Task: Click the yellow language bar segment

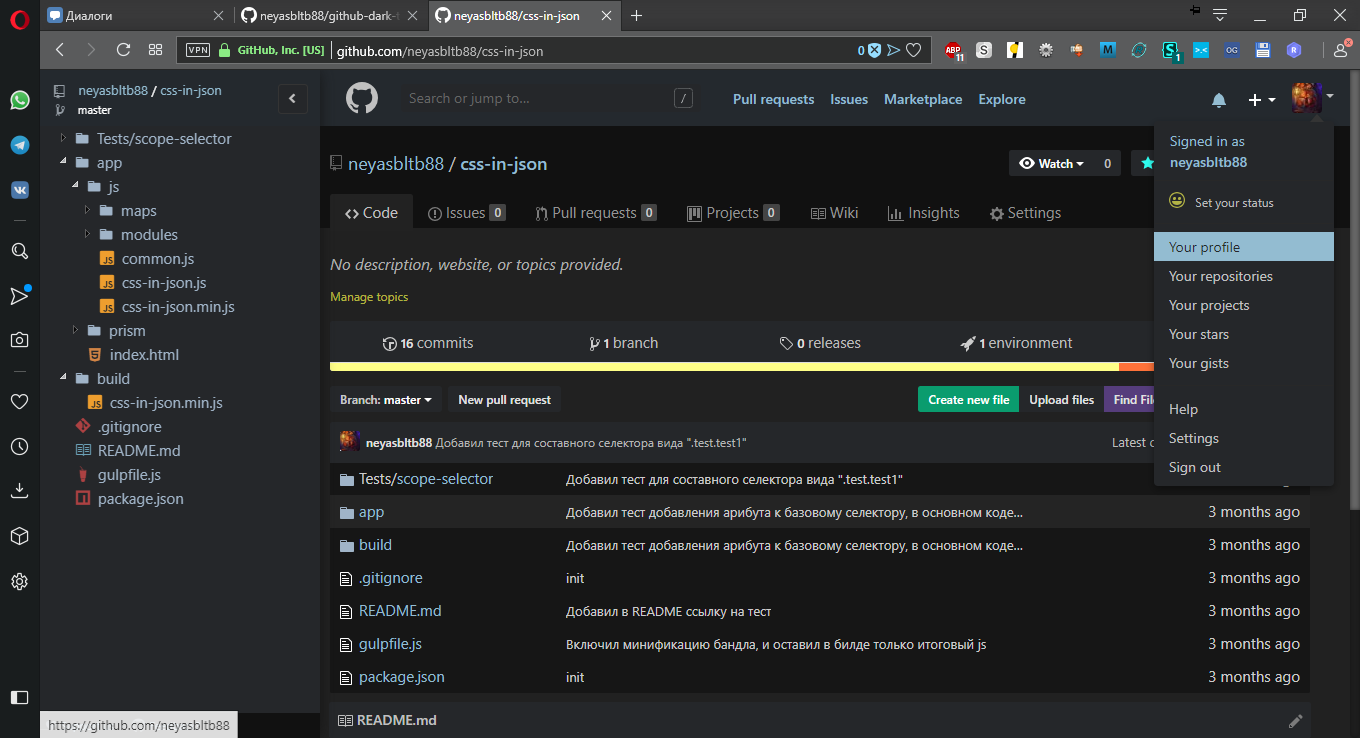Action: [724, 367]
